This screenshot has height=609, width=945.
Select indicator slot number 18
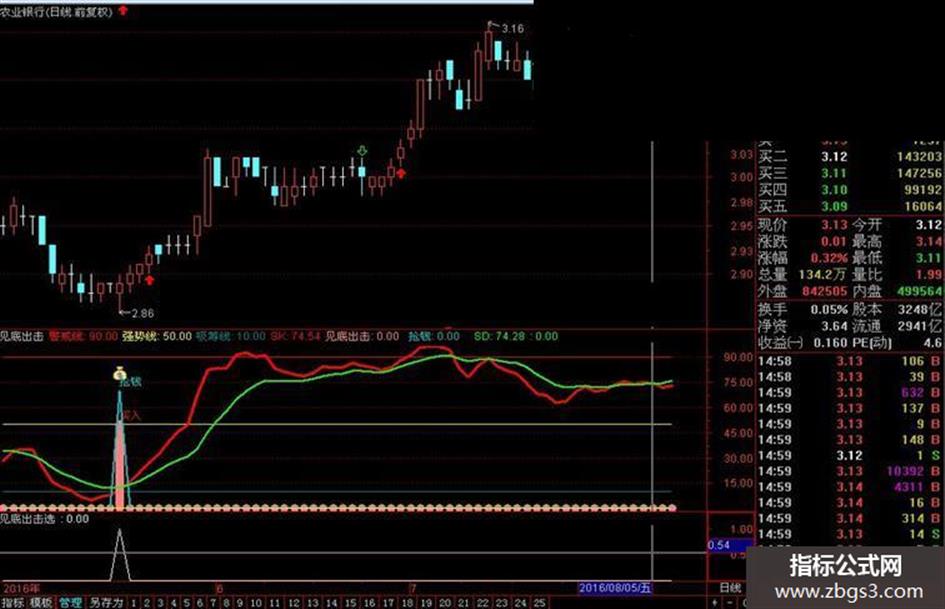[407, 603]
